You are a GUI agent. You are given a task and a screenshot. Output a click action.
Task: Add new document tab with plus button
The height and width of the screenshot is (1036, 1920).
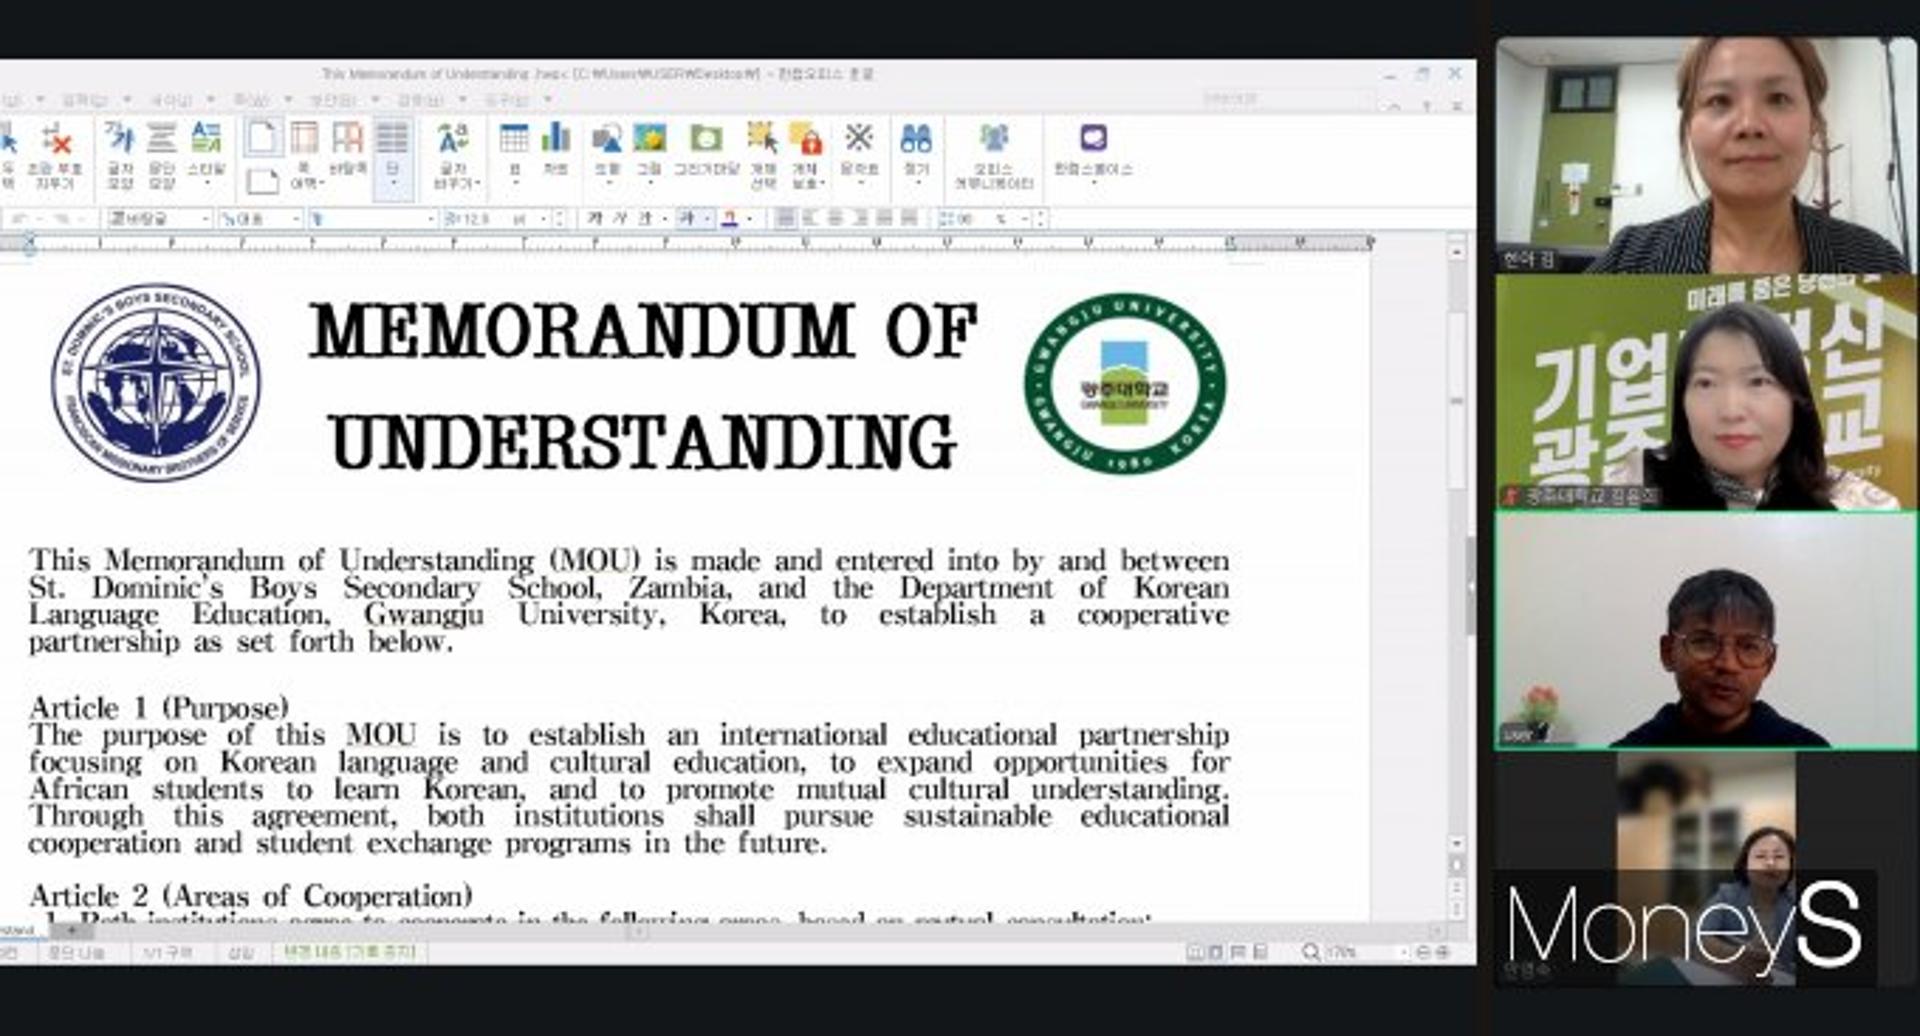pos(70,930)
